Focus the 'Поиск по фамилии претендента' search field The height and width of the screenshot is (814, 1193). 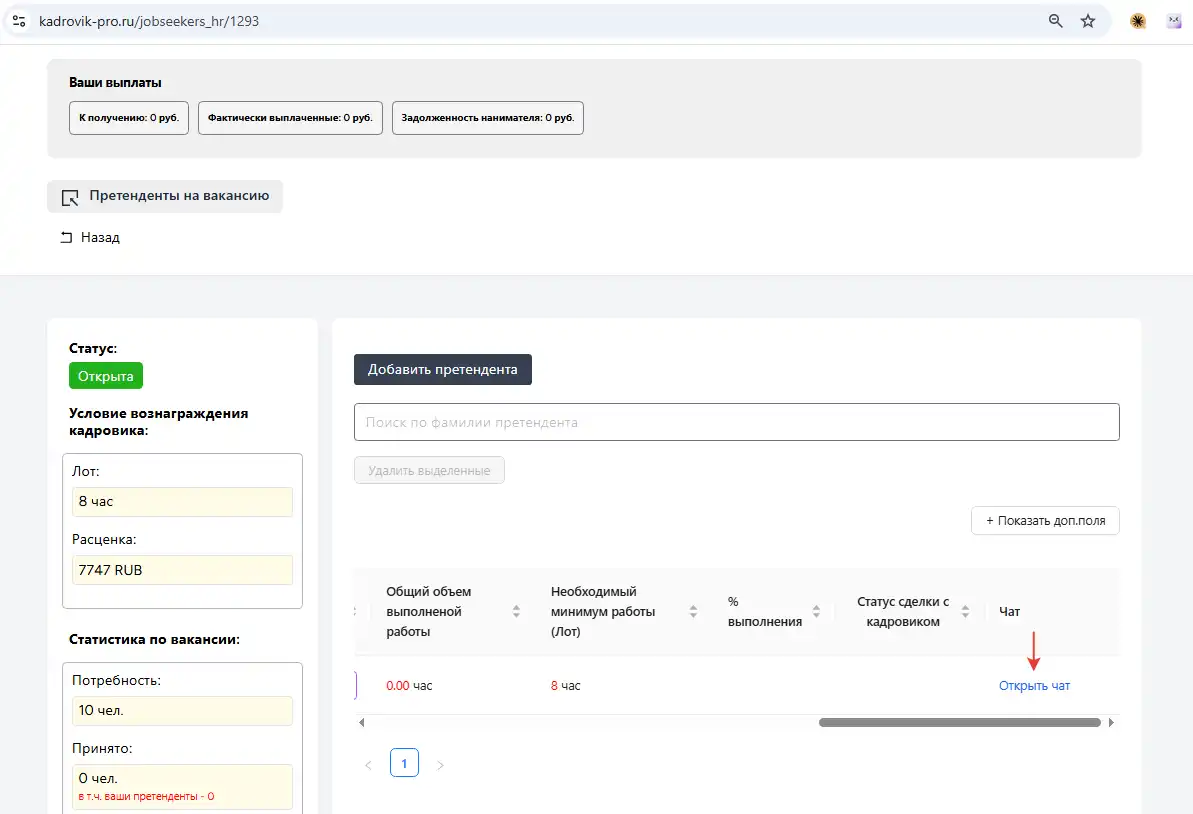736,422
